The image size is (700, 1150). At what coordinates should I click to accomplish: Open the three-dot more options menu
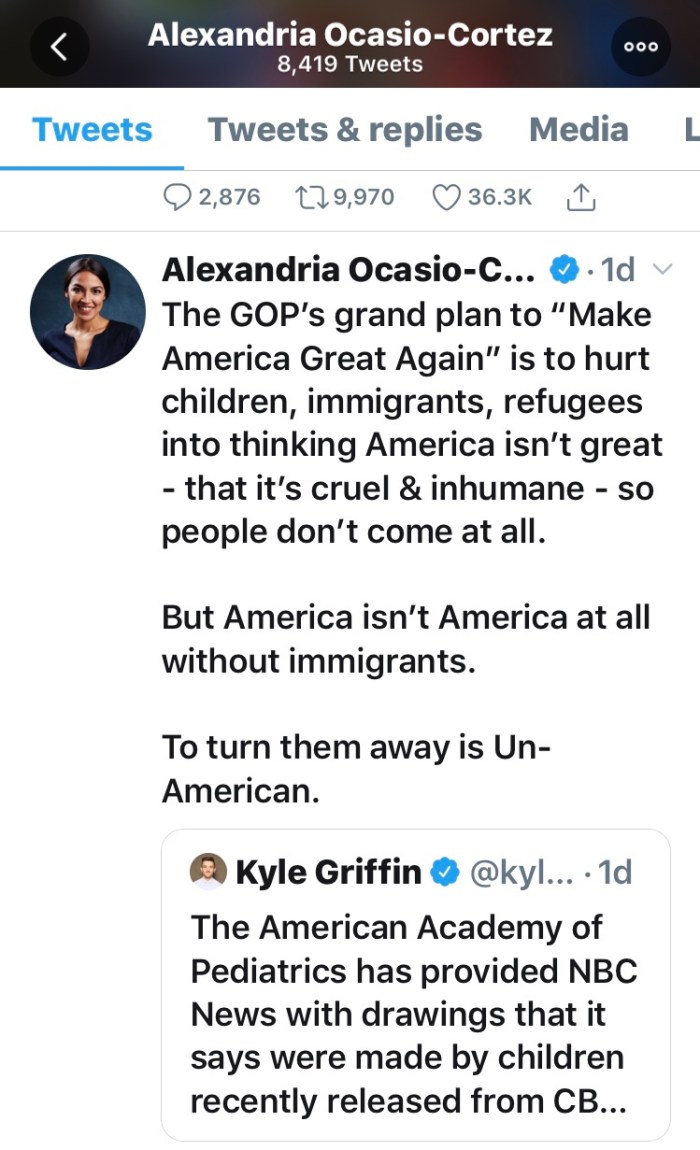[639, 47]
